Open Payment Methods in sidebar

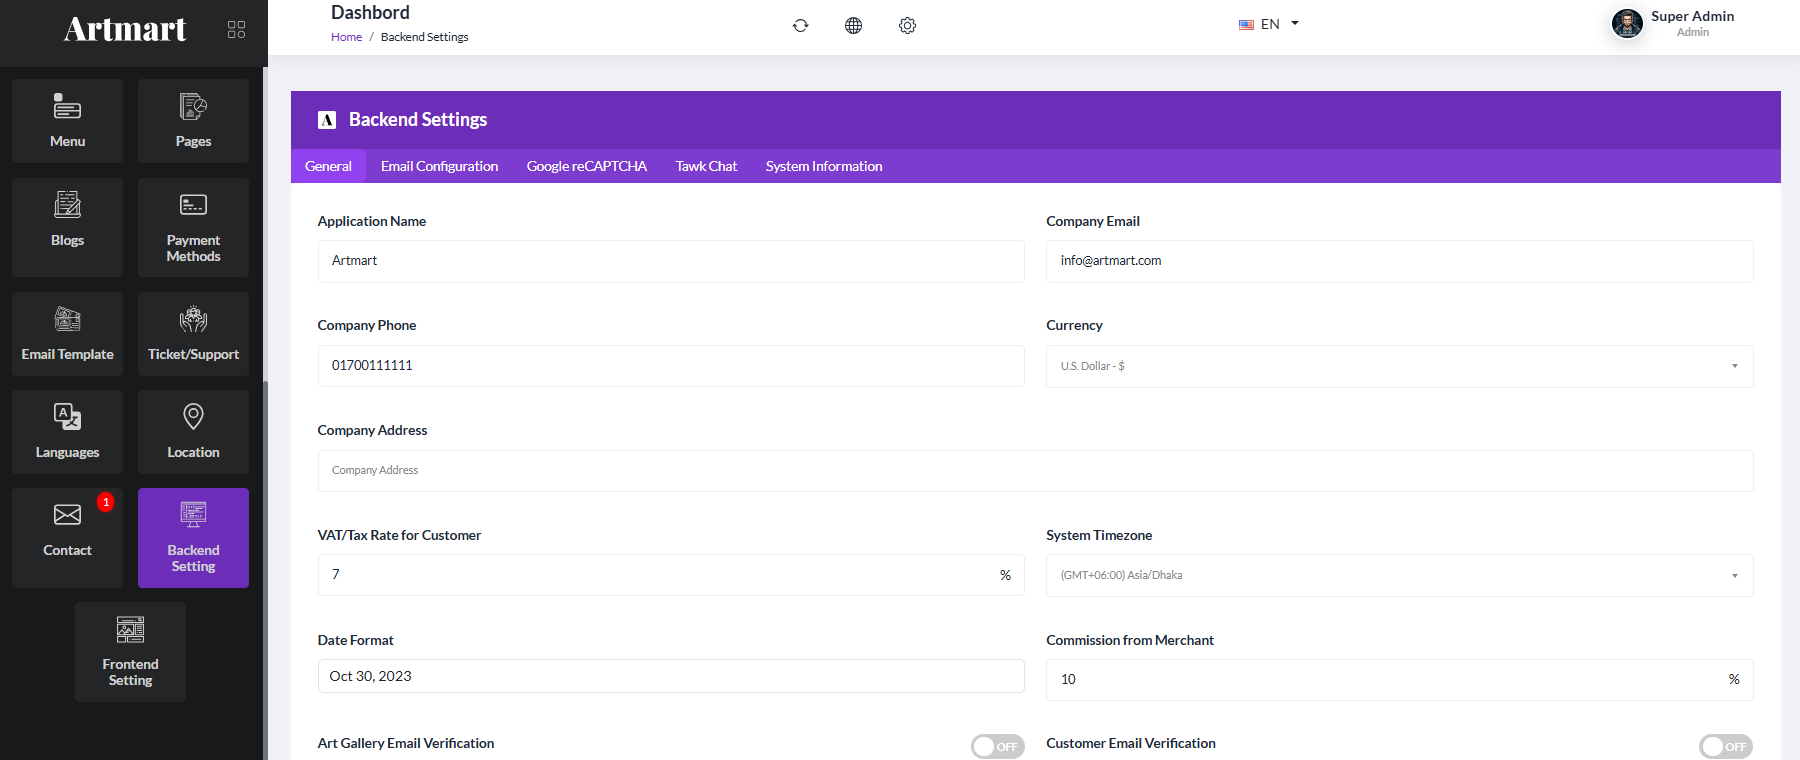click(x=193, y=227)
